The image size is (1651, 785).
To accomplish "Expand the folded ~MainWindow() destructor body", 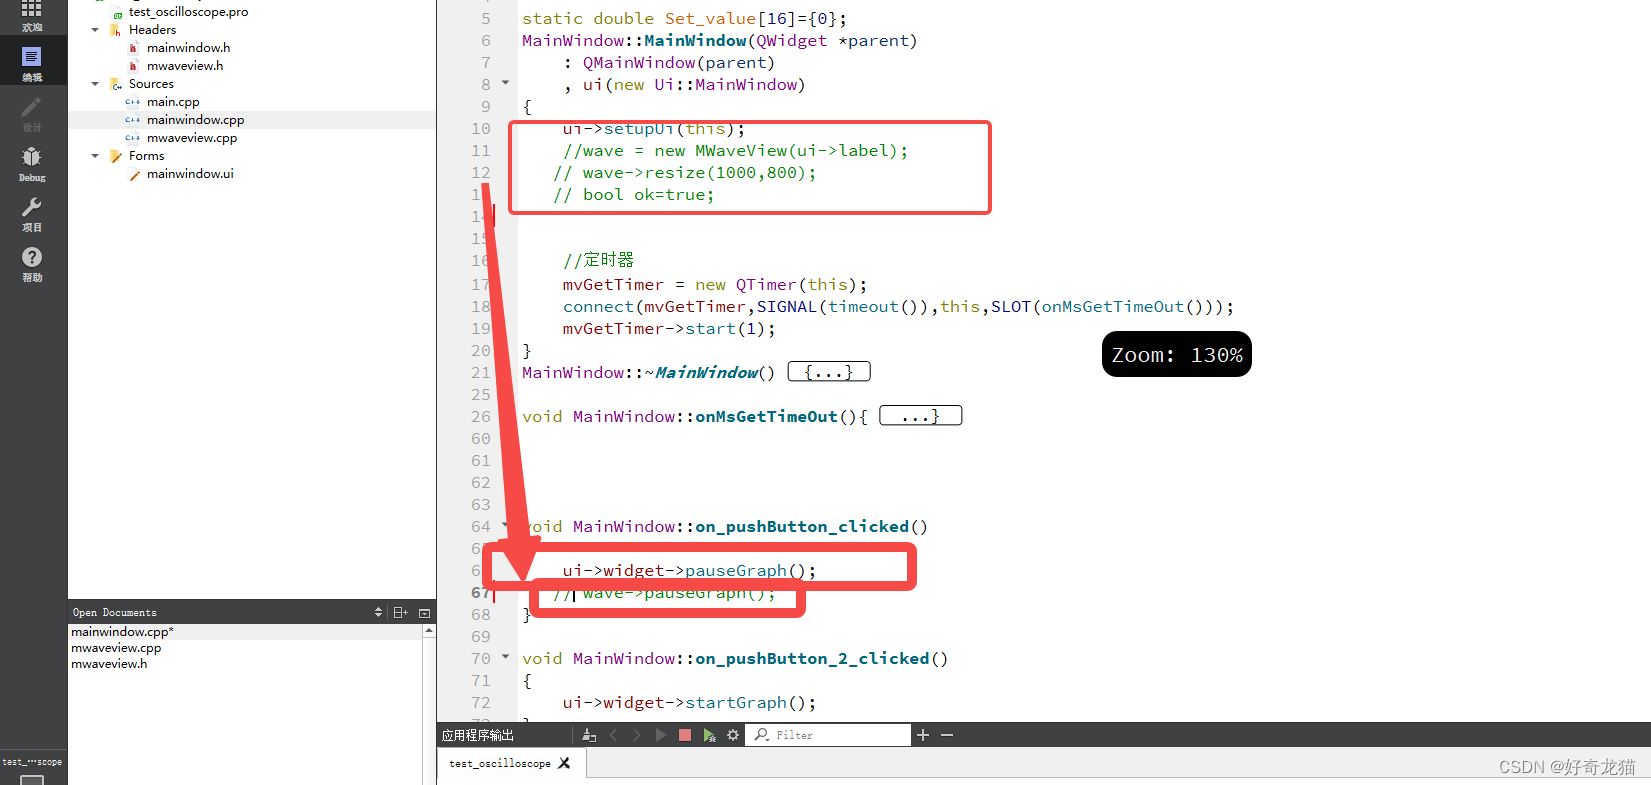I will (829, 372).
